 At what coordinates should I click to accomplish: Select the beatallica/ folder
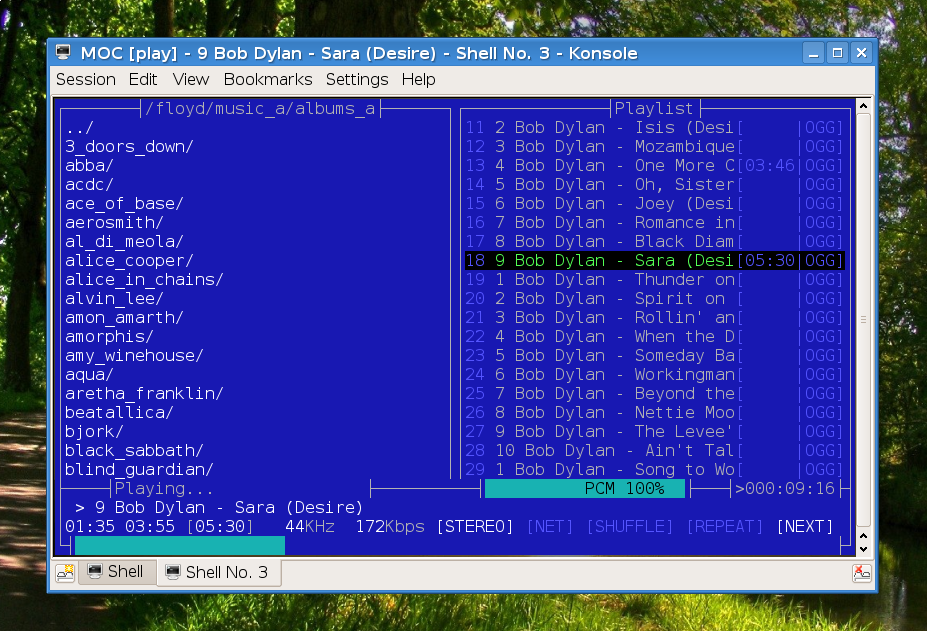pyautogui.click(x=119, y=412)
